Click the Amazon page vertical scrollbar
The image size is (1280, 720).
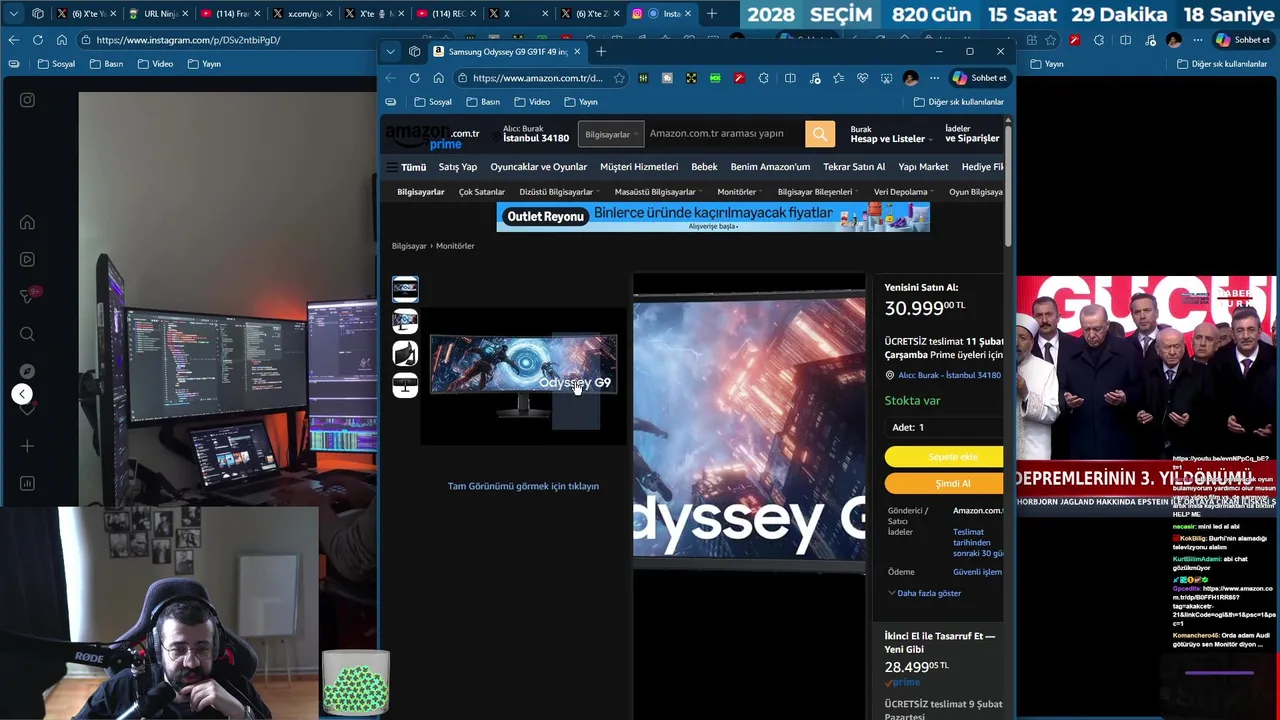[x=1008, y=185]
